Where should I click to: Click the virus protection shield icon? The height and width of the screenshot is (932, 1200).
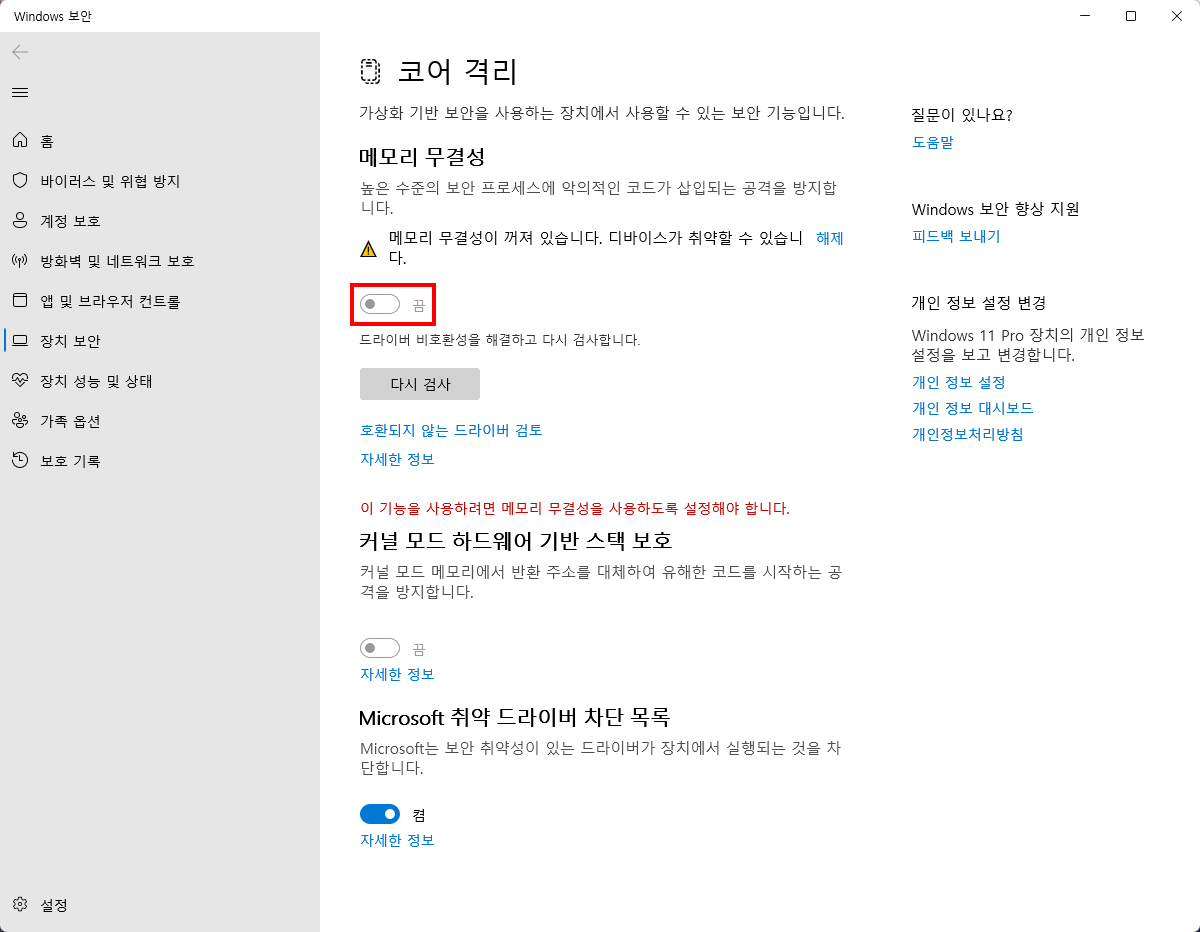20,181
